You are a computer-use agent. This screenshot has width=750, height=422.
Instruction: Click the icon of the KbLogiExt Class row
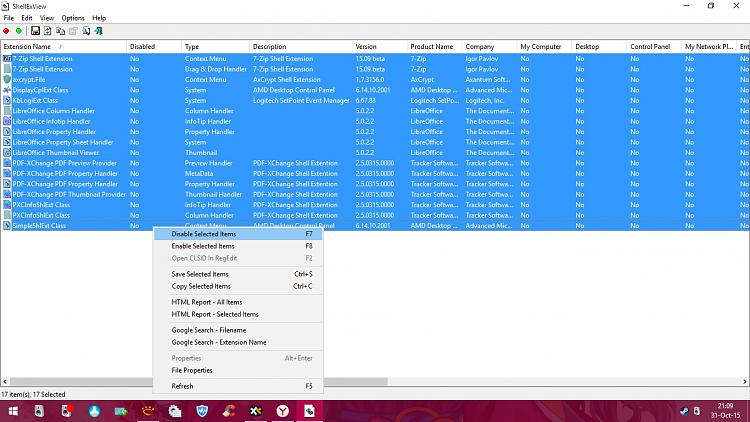coord(7,100)
